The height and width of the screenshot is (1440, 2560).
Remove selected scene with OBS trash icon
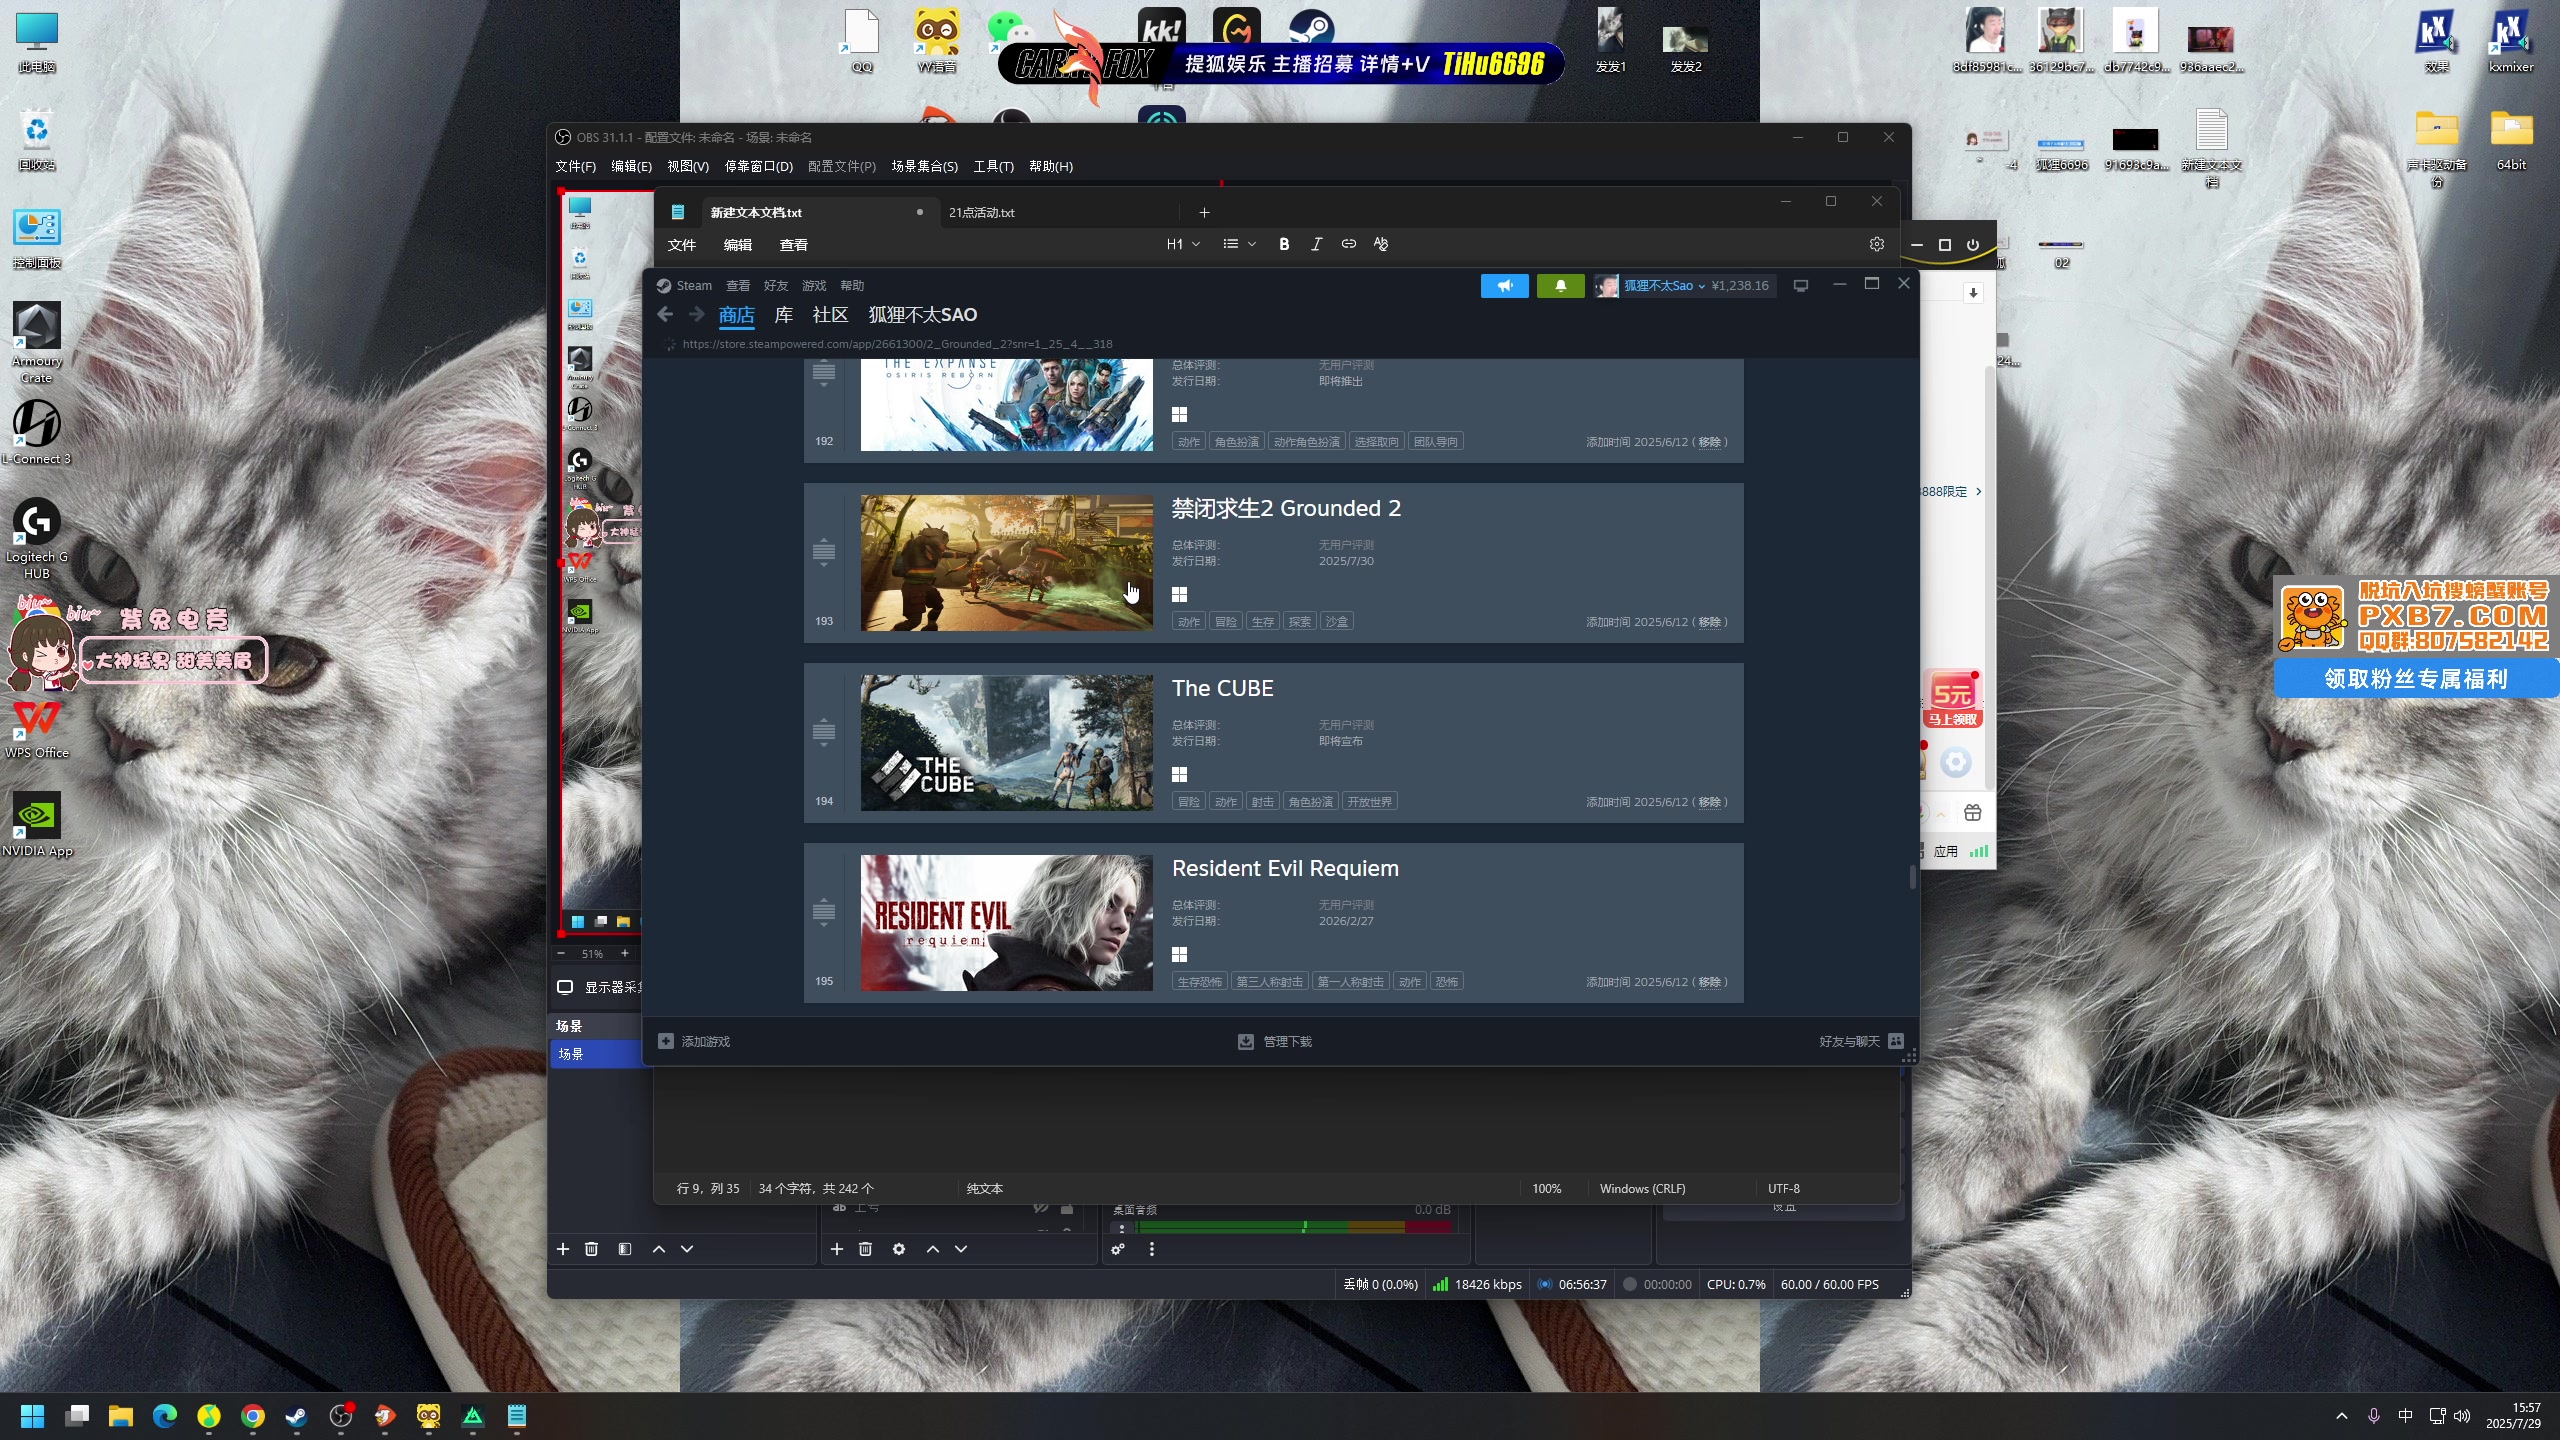coord(592,1249)
